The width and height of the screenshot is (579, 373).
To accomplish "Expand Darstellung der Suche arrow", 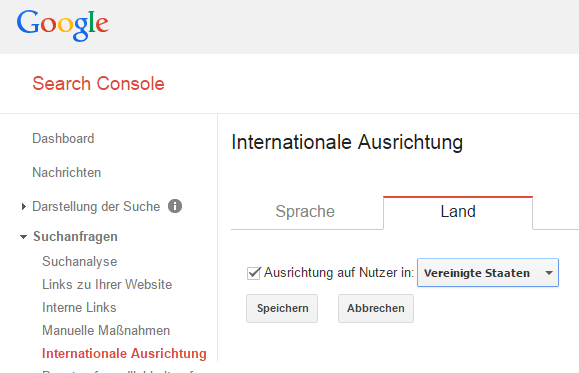I will pyautogui.click(x=24, y=206).
